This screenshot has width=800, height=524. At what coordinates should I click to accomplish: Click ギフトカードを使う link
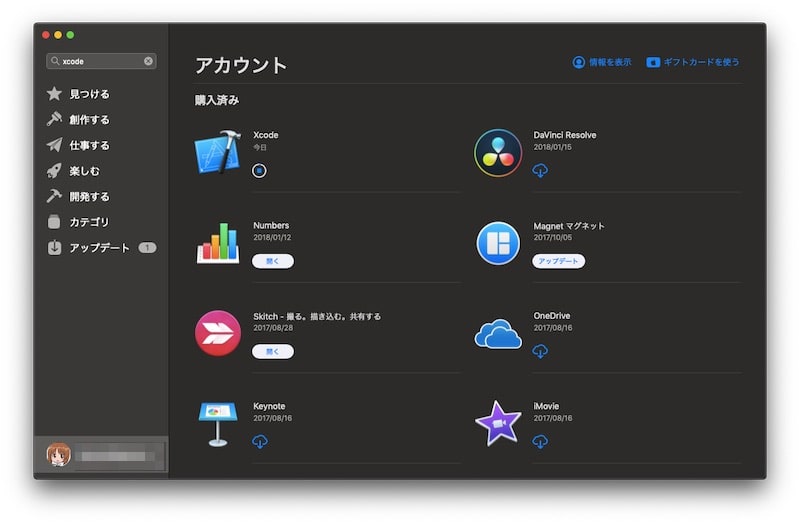pyautogui.click(x=693, y=62)
